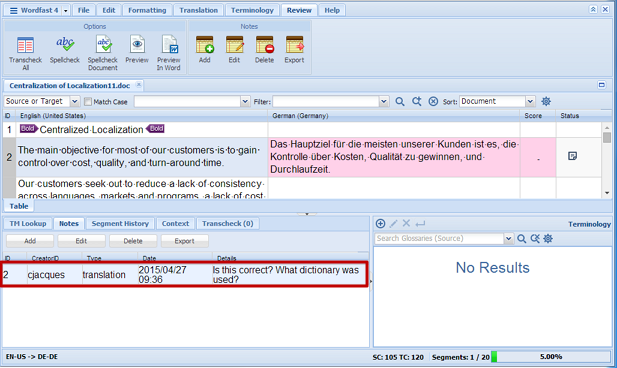The width and height of the screenshot is (617, 368).
Task: Toggle the Match Case checkbox
Action: tap(88, 102)
